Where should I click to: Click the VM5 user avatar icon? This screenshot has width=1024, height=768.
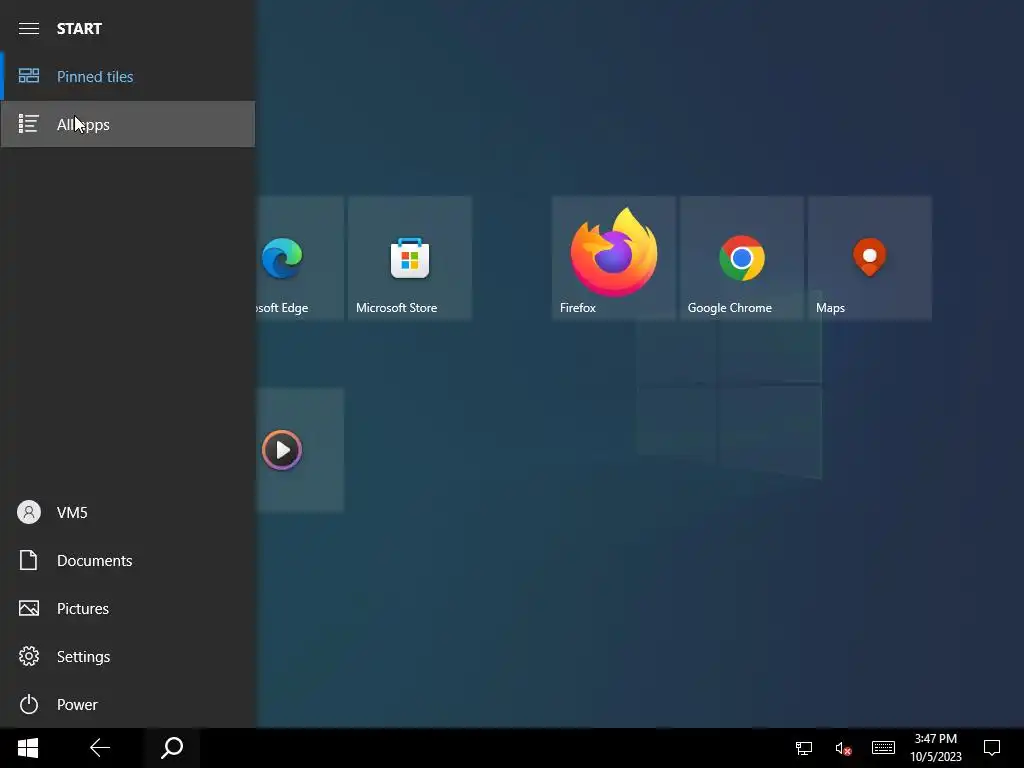pos(29,513)
